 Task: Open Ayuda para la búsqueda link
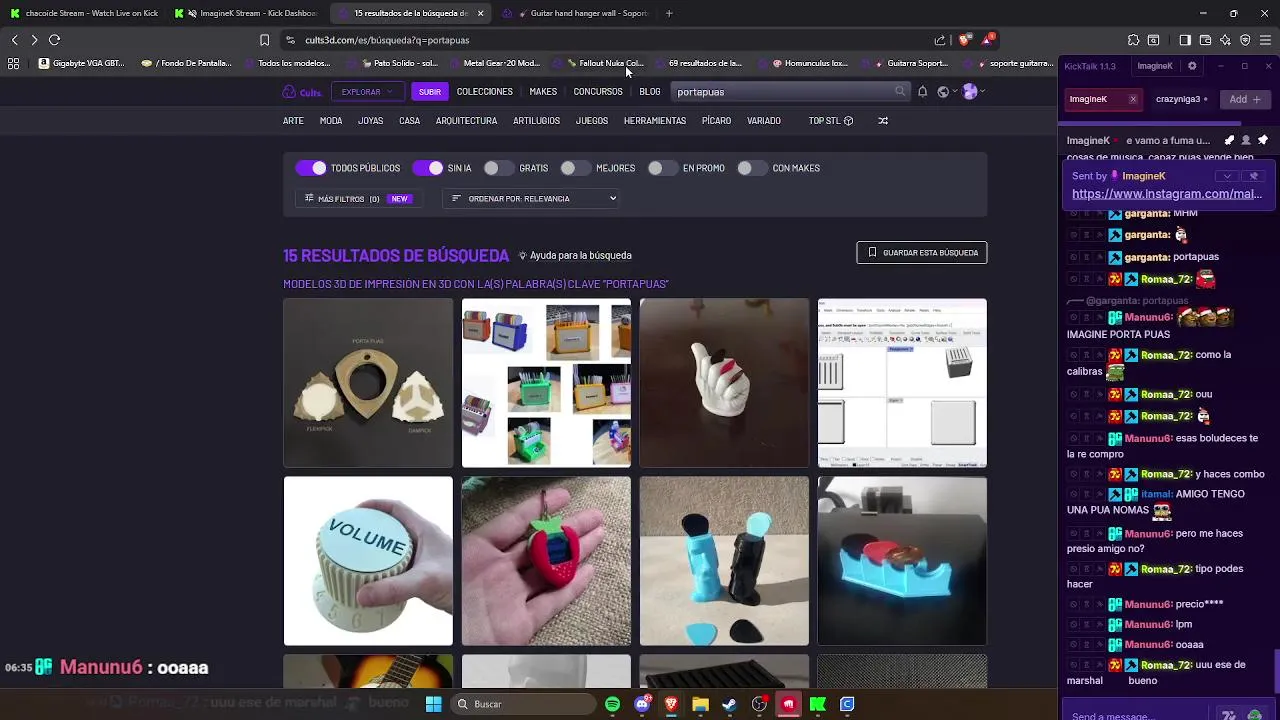[x=575, y=256]
